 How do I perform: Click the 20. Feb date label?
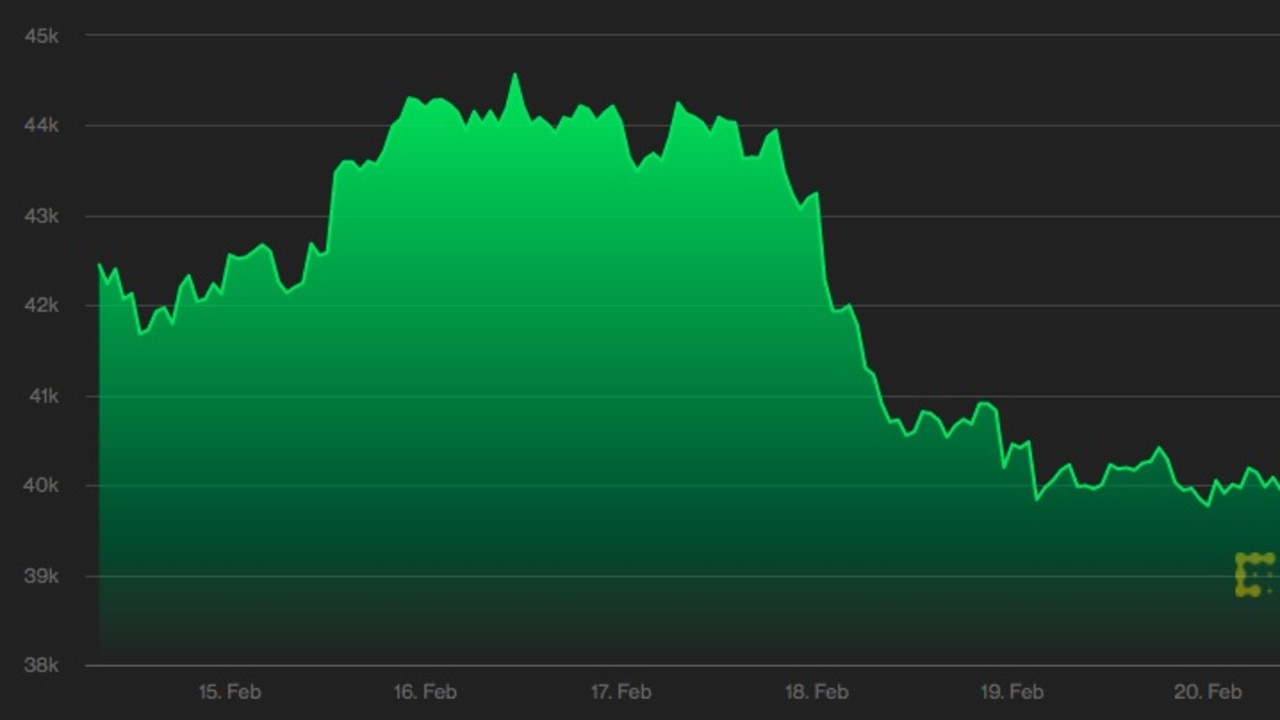(1208, 691)
